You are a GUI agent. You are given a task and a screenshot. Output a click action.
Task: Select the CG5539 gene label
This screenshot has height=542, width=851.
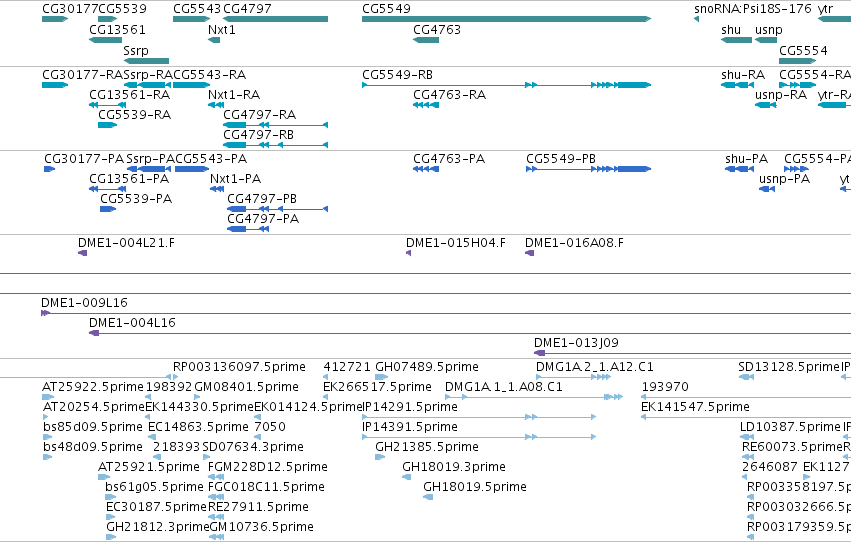[x=123, y=9]
